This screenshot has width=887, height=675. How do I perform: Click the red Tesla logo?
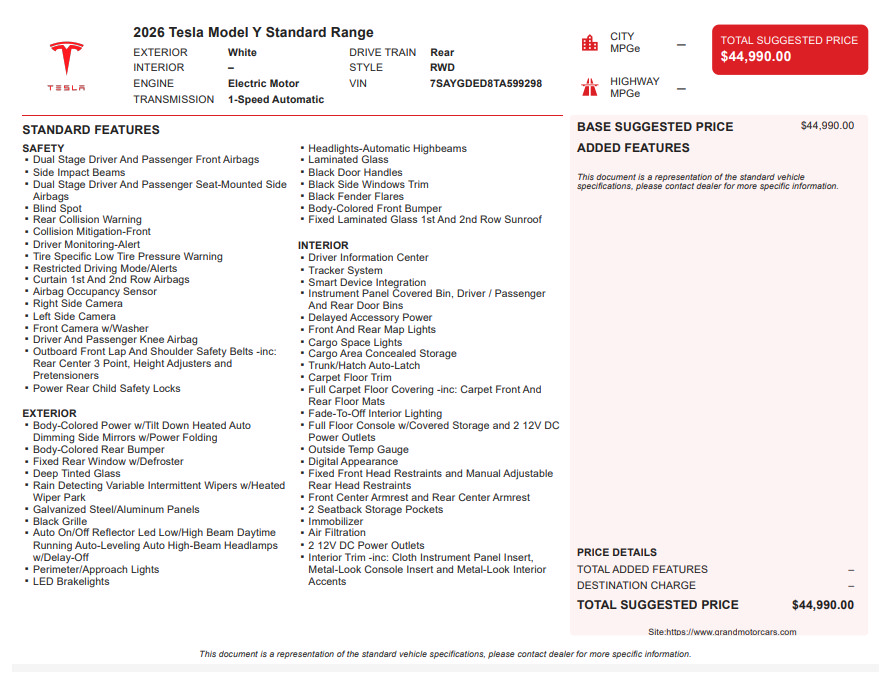pyautogui.click(x=66, y=66)
